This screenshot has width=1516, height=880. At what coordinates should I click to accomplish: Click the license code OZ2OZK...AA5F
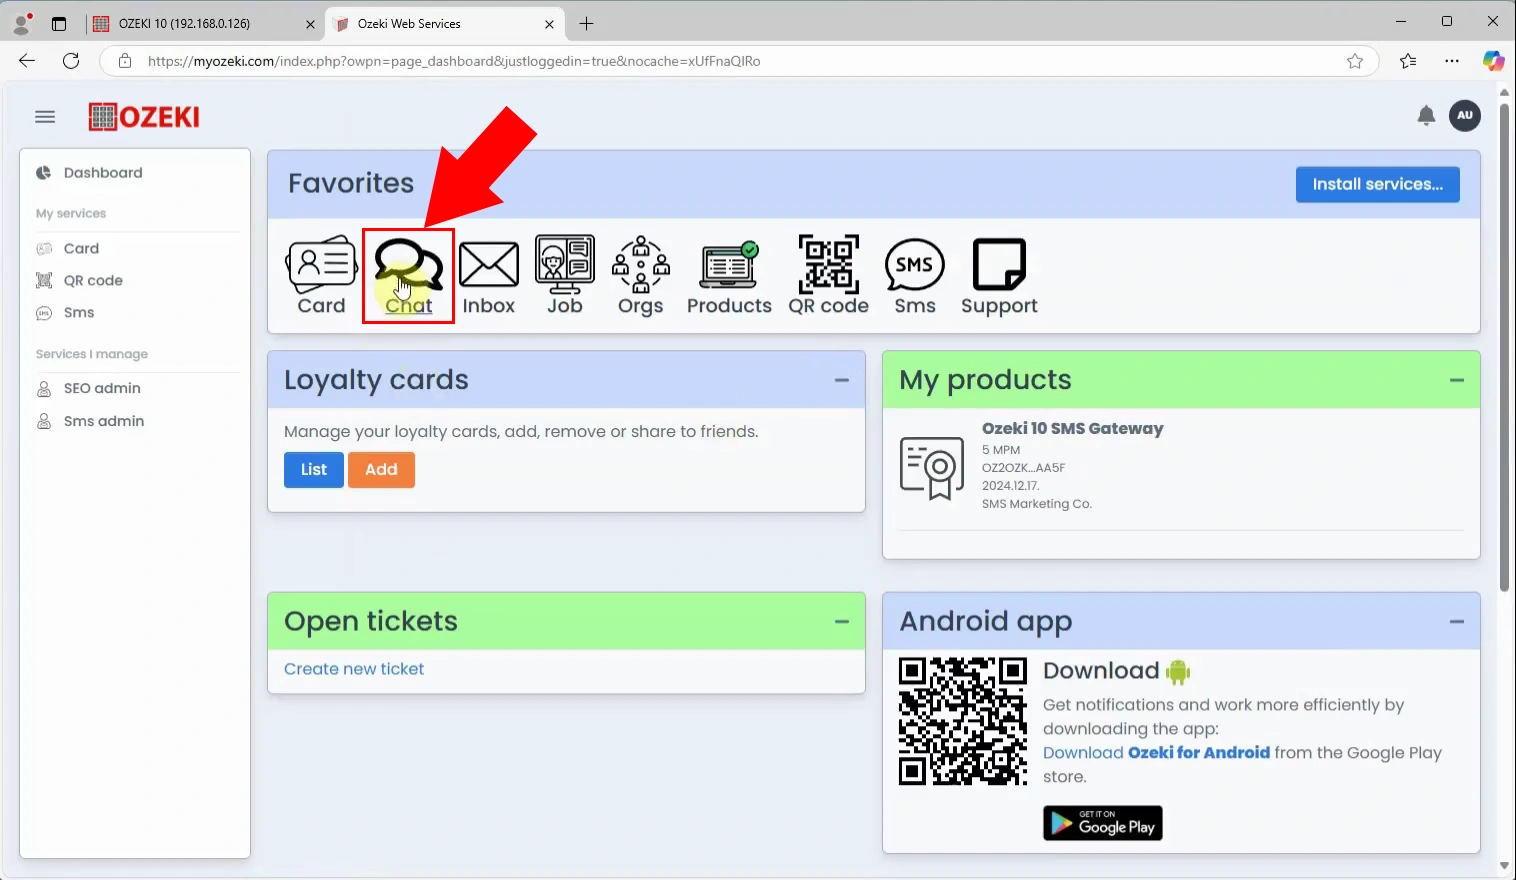(x=1023, y=468)
